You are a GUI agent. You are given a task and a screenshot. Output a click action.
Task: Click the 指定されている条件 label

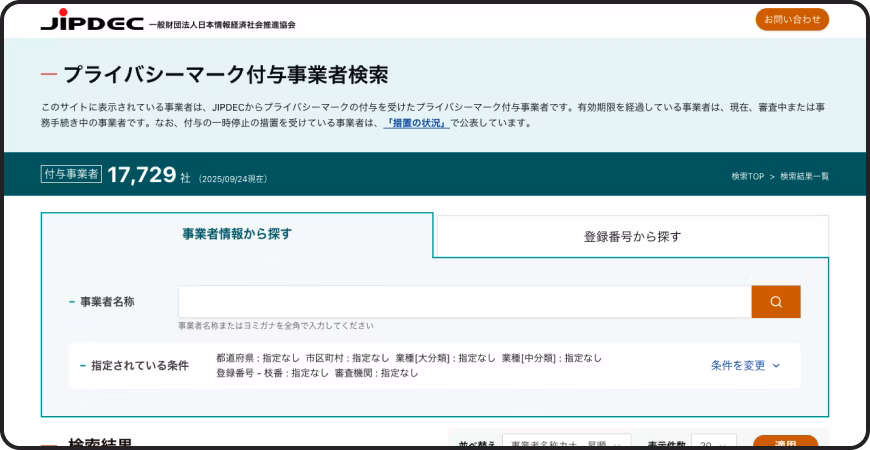pyautogui.click(x=140, y=366)
